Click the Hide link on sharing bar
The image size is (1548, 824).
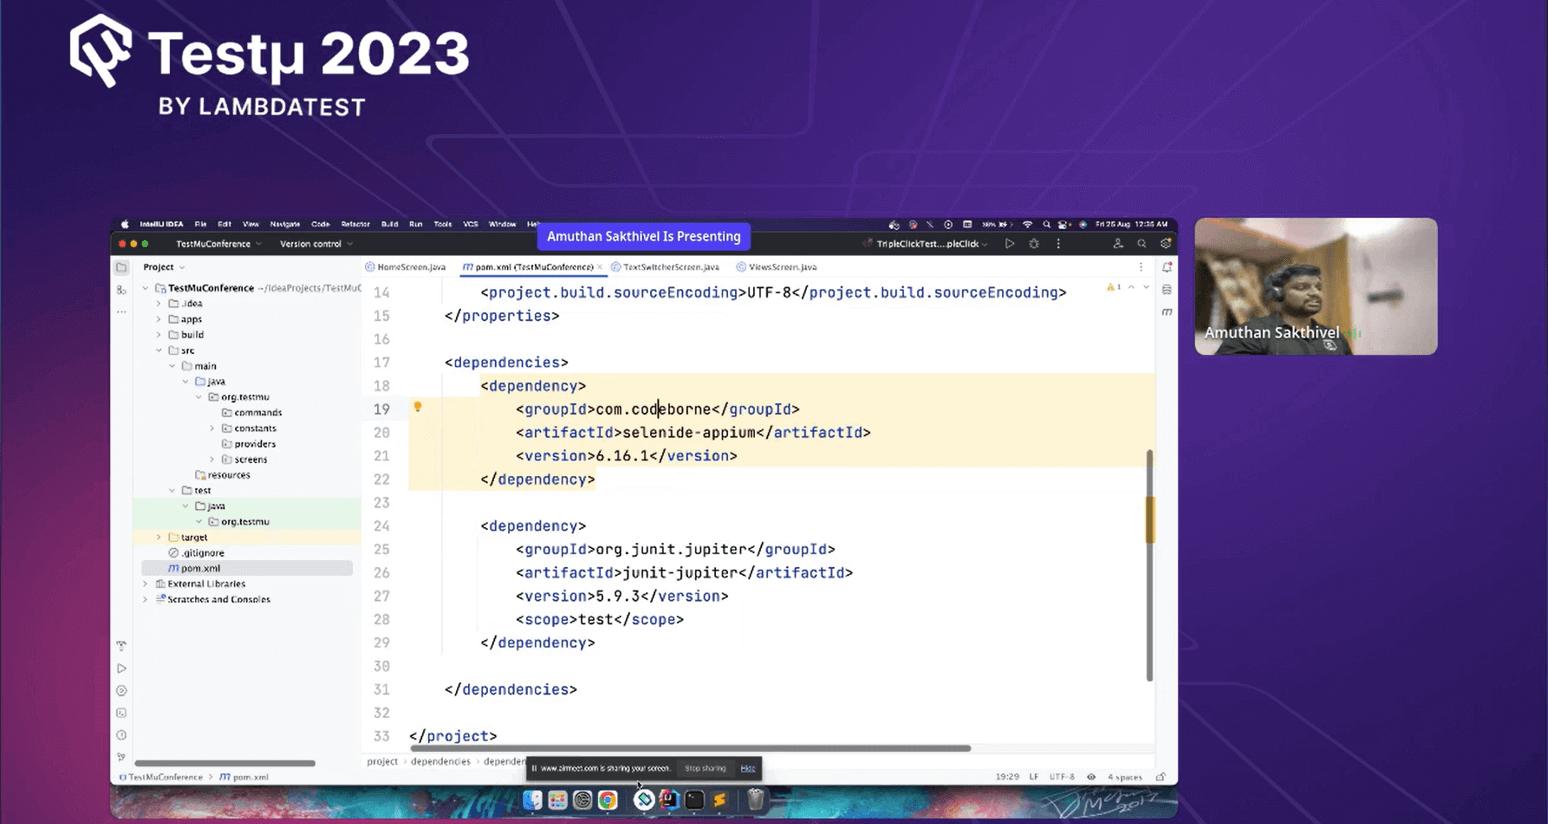(748, 768)
